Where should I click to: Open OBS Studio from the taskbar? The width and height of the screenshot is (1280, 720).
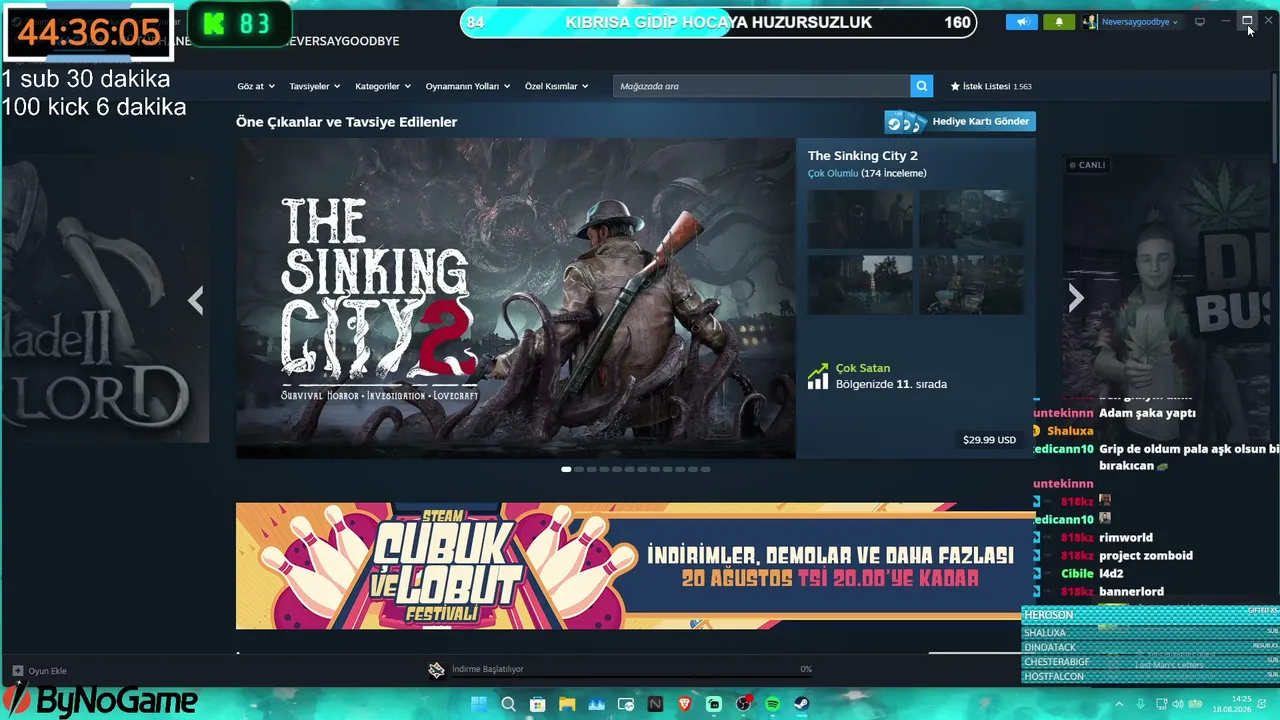pyautogui.click(x=744, y=704)
